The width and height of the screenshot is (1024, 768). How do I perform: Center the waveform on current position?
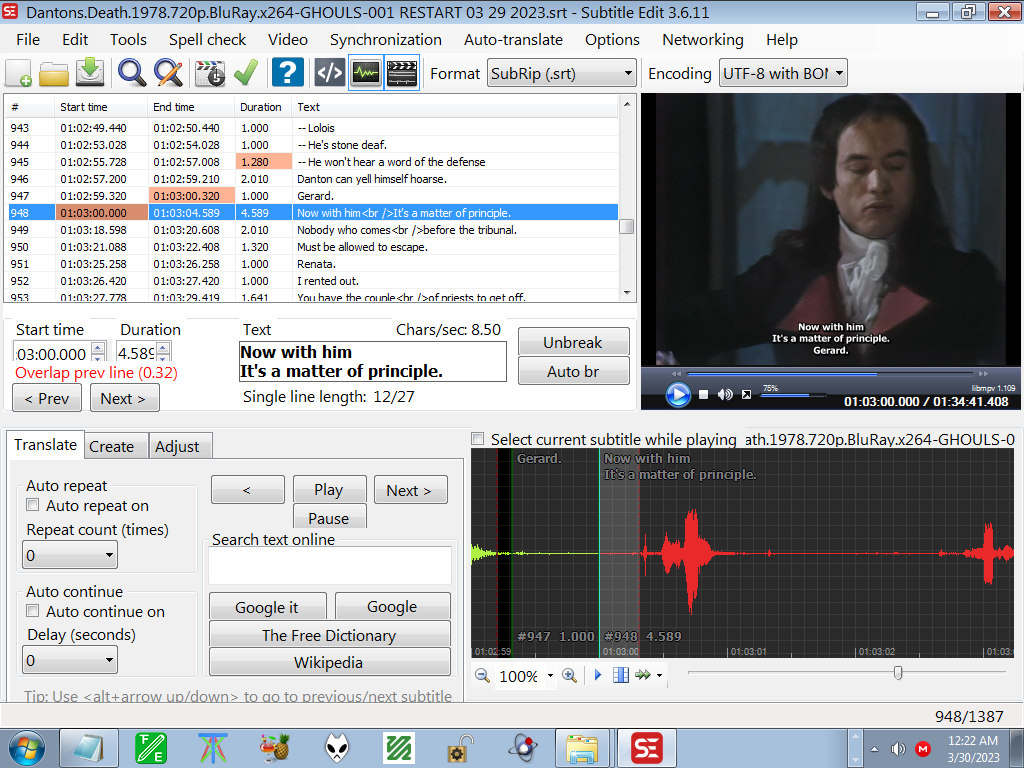coord(621,675)
